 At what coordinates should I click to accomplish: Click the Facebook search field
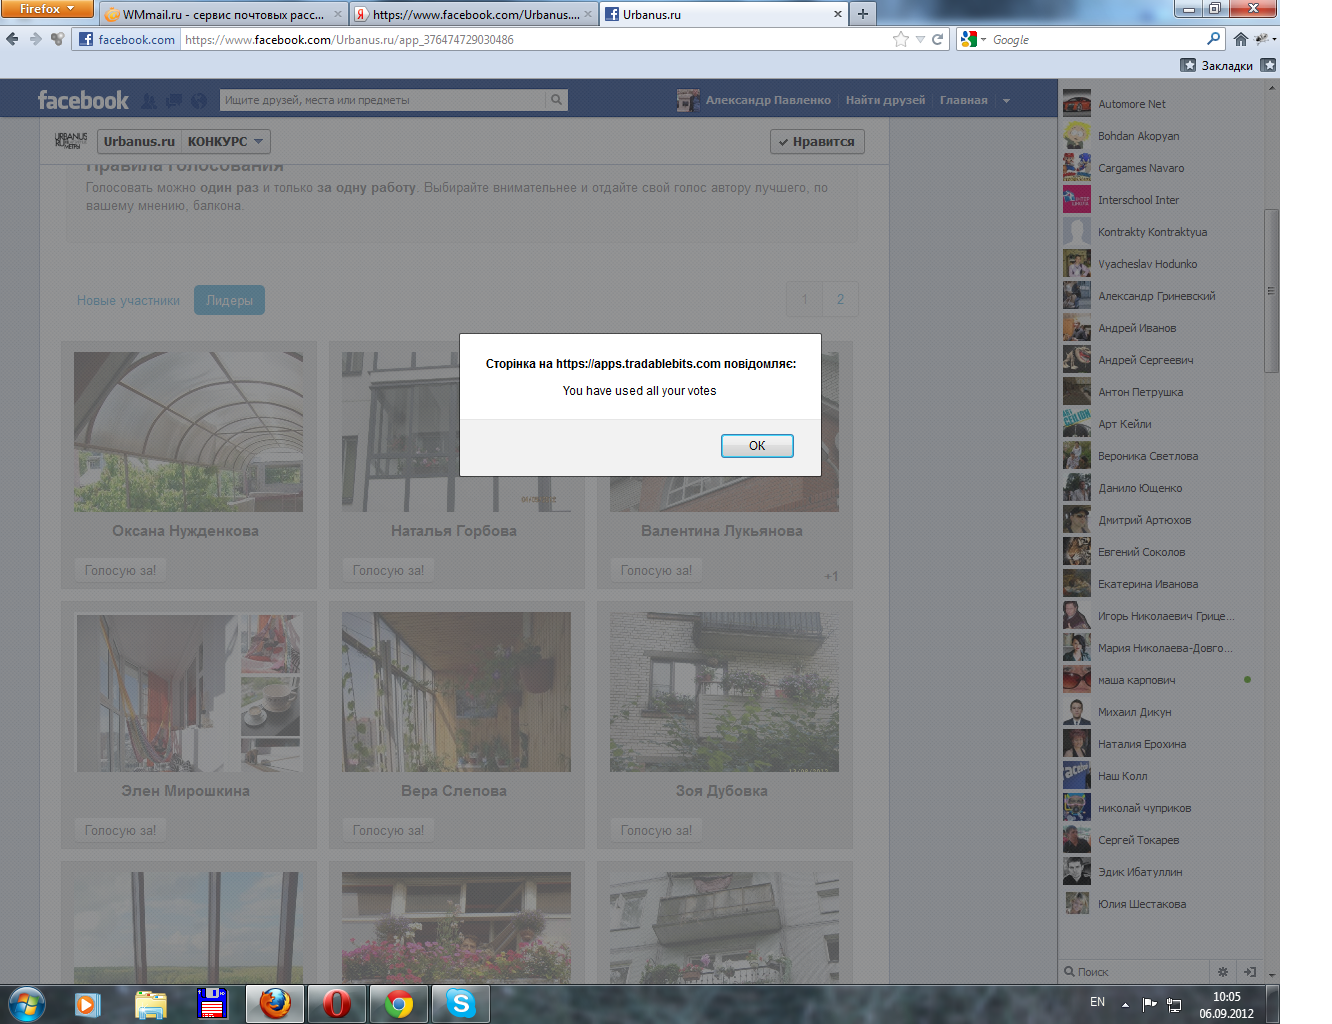[383, 100]
